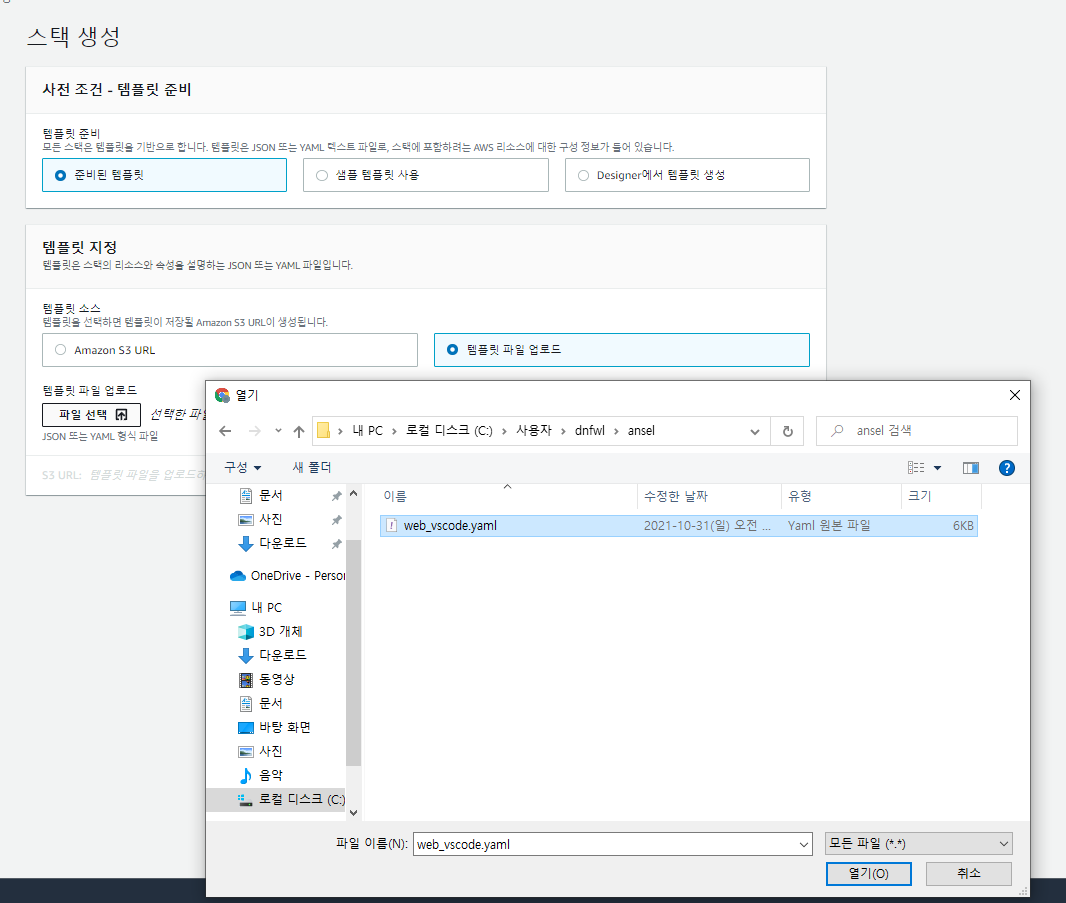
Task: Choose Designer에서 템플릿 생성 option
Action: coord(582,175)
